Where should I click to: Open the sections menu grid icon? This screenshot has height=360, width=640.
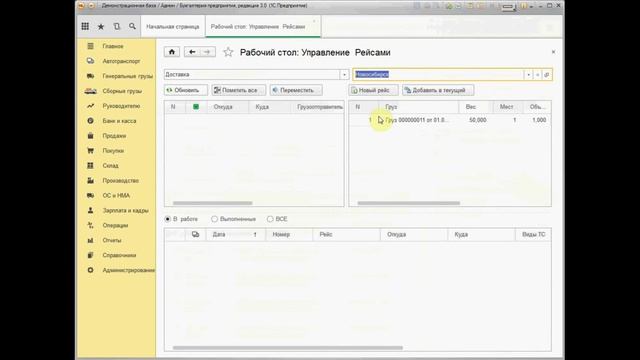pos(85,26)
